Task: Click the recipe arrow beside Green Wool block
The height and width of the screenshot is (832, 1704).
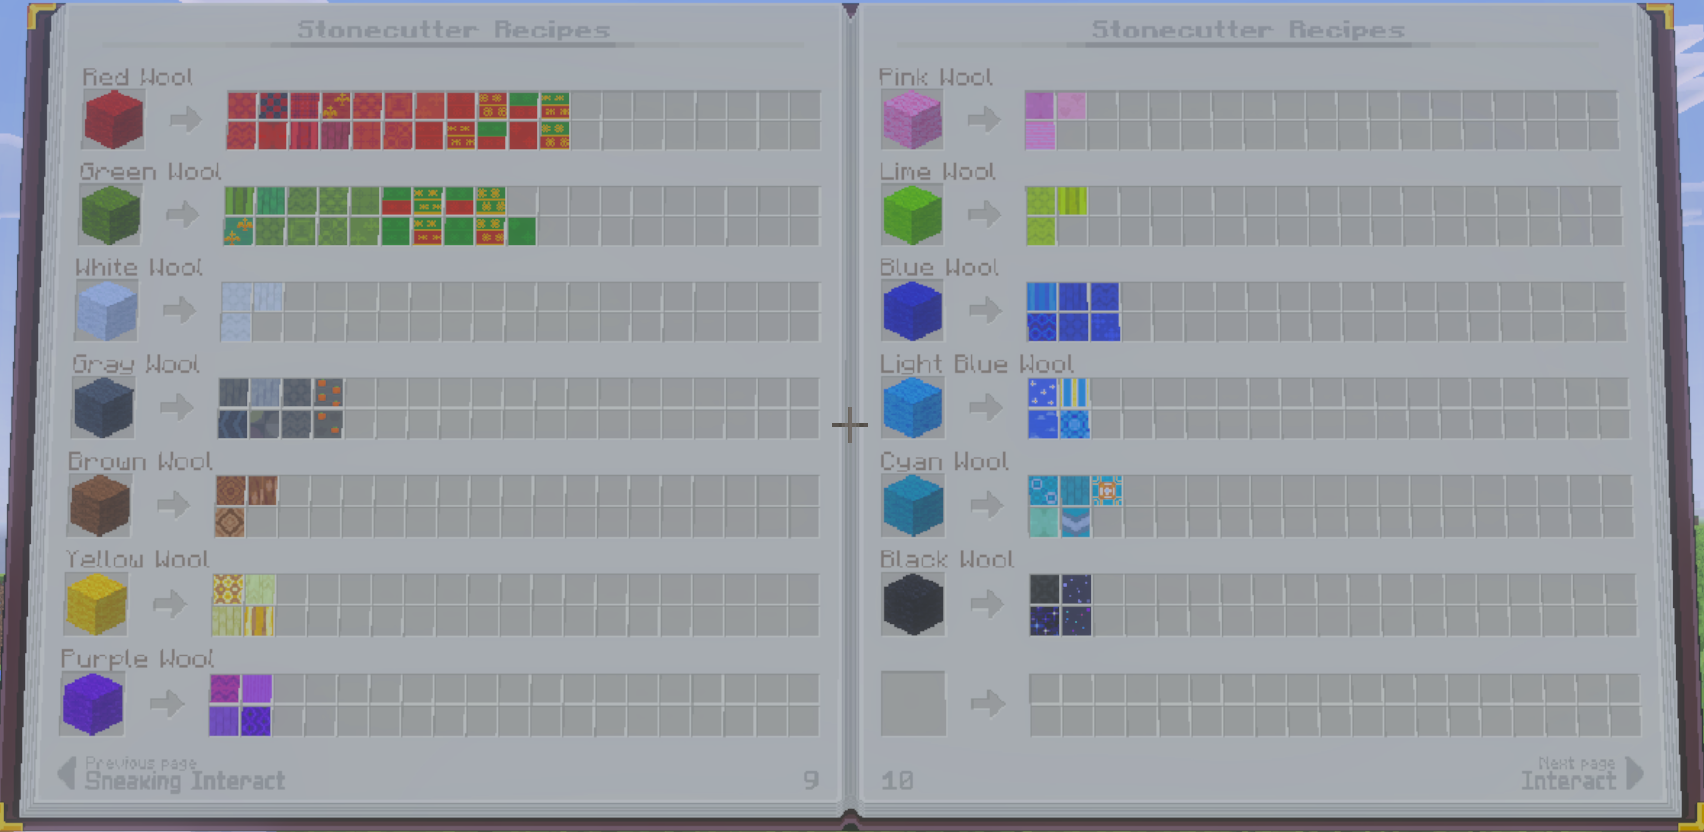Action: pyautogui.click(x=182, y=214)
